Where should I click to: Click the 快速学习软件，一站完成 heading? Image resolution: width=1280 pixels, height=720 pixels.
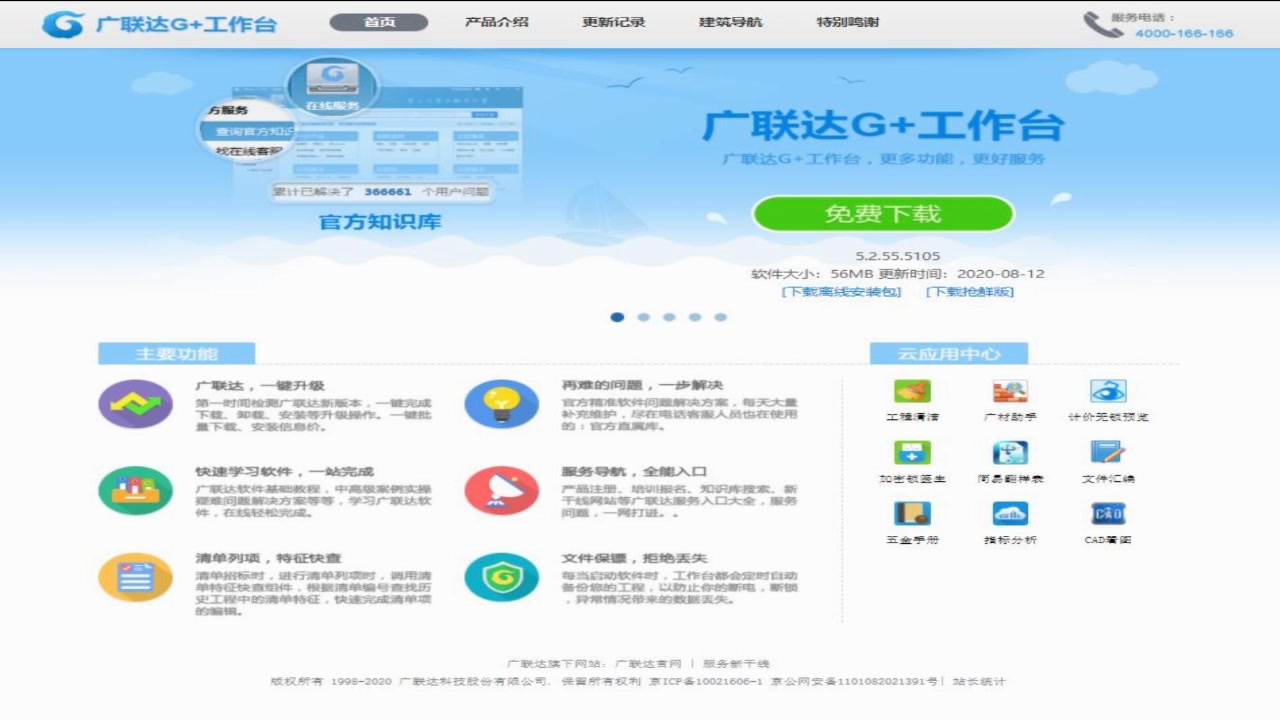tap(284, 472)
